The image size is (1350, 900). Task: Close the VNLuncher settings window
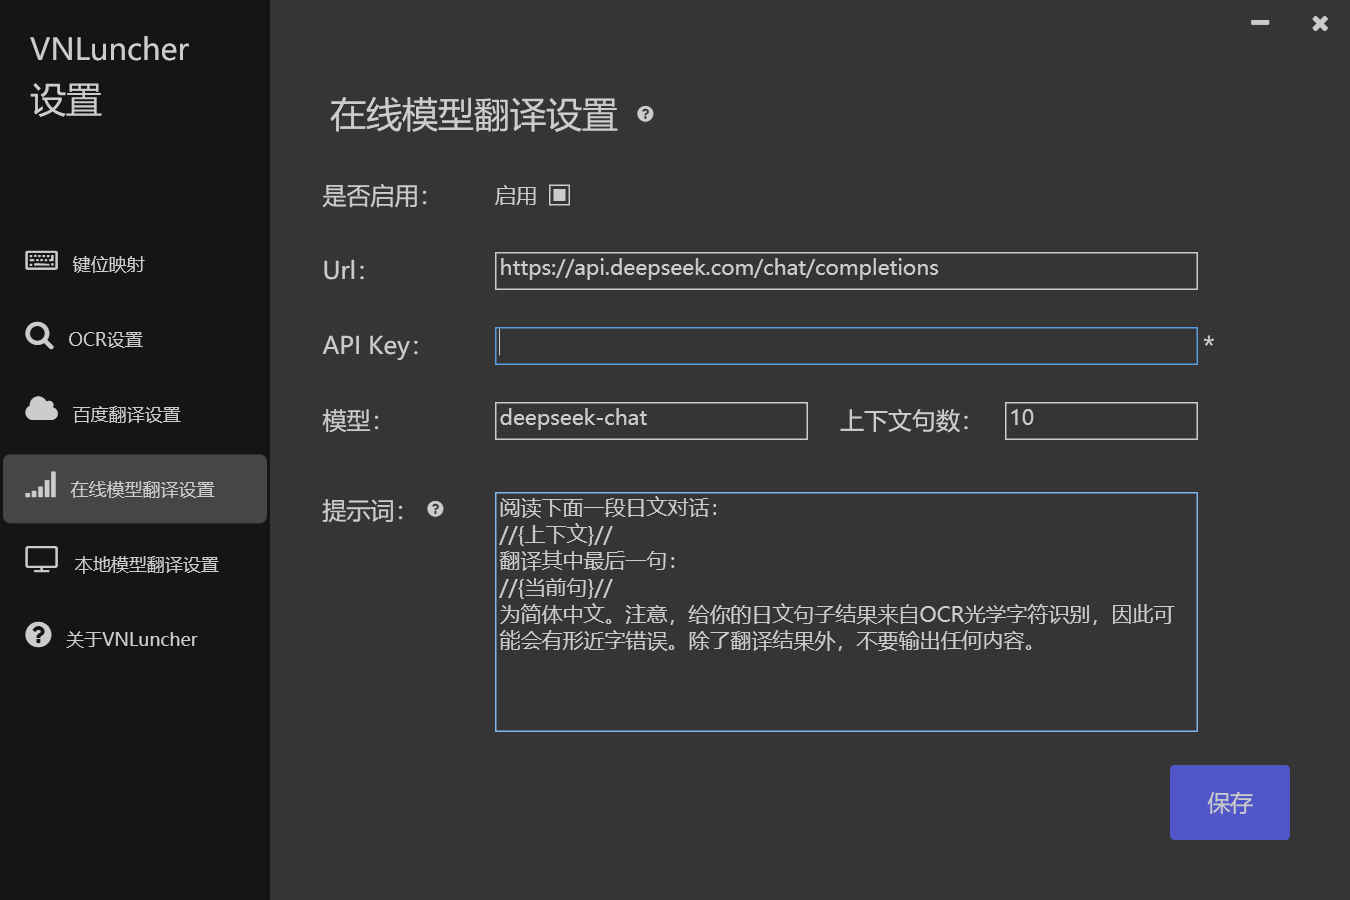pos(1320,23)
